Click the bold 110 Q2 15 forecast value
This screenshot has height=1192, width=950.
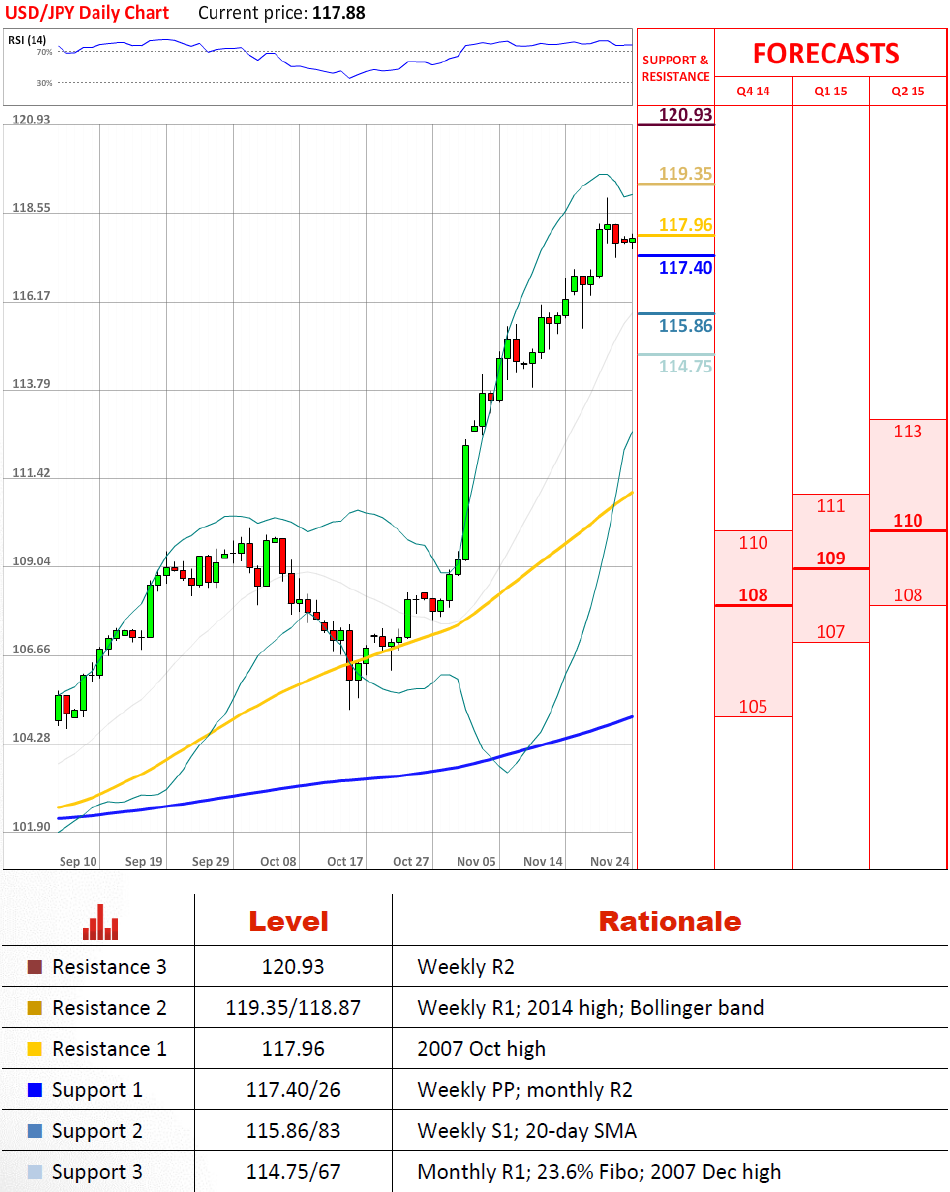click(x=908, y=521)
